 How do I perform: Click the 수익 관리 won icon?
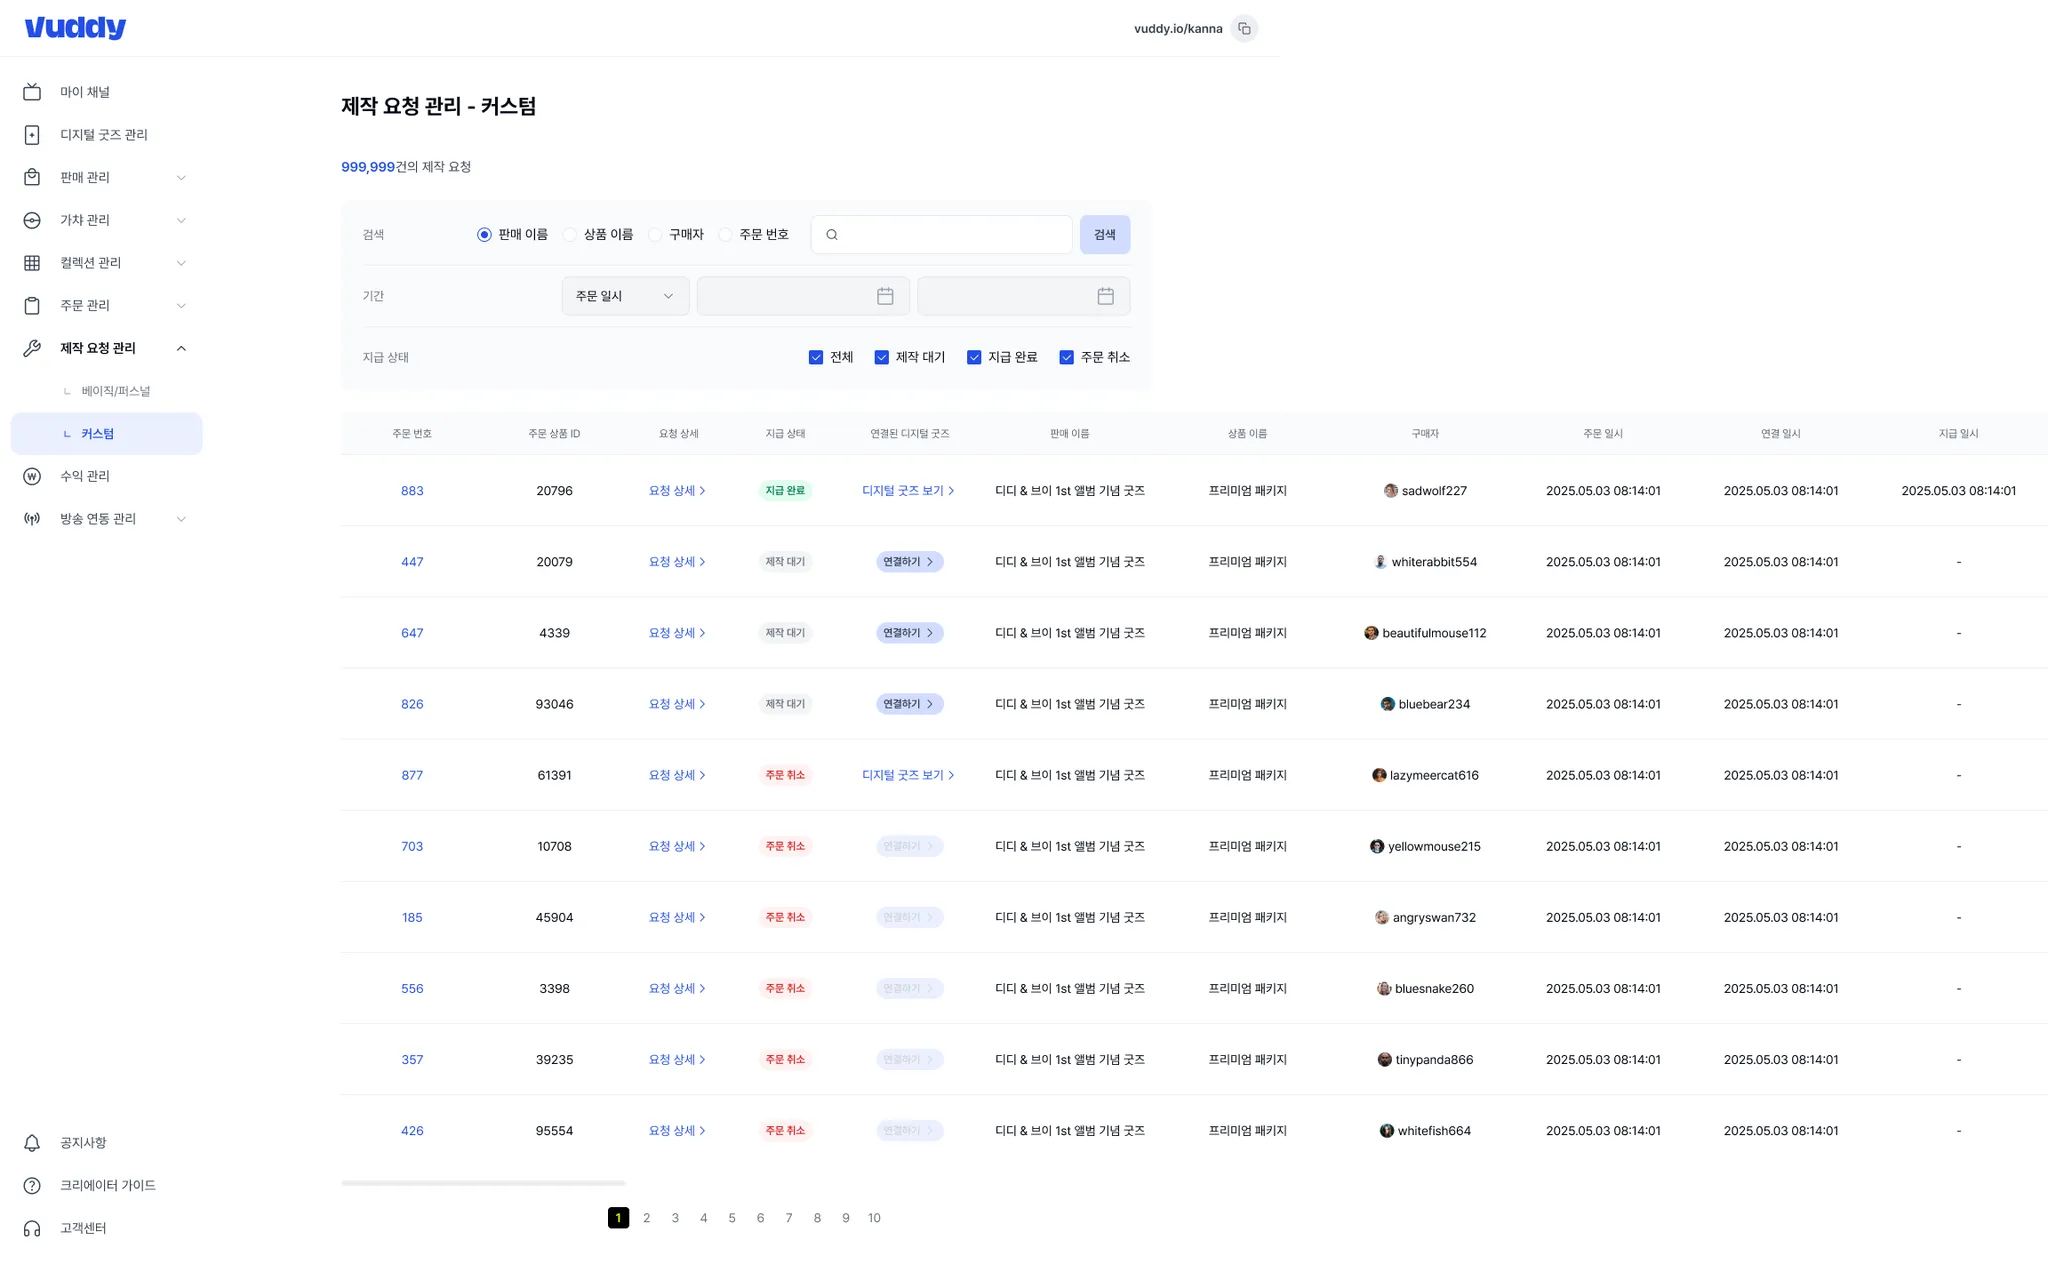point(32,476)
